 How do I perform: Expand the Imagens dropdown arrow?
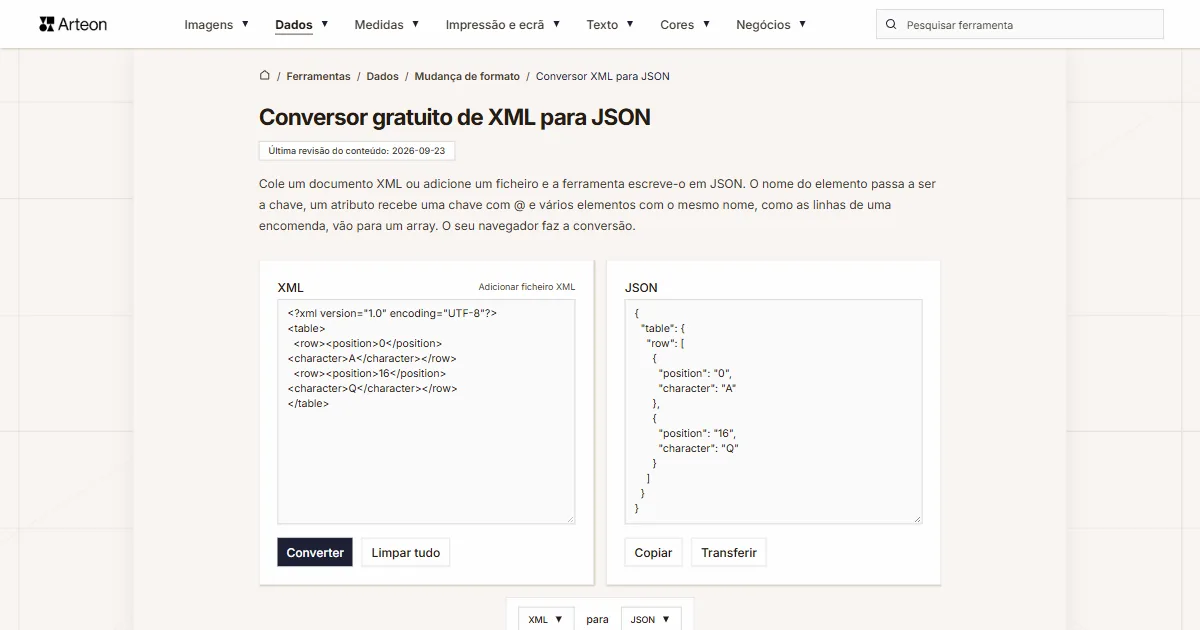pos(245,24)
